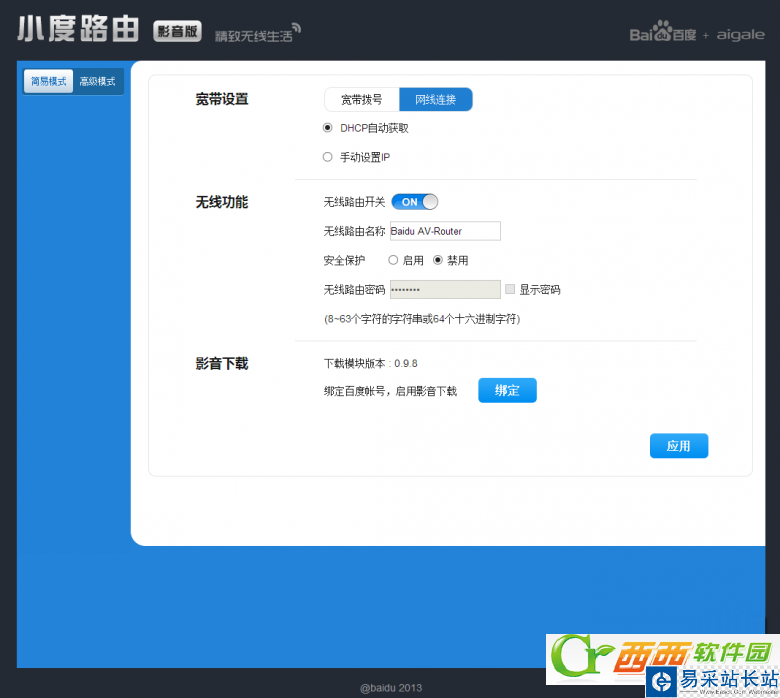Toggle the 无线路由开关 ON switch
The height and width of the screenshot is (698, 780).
[415, 202]
